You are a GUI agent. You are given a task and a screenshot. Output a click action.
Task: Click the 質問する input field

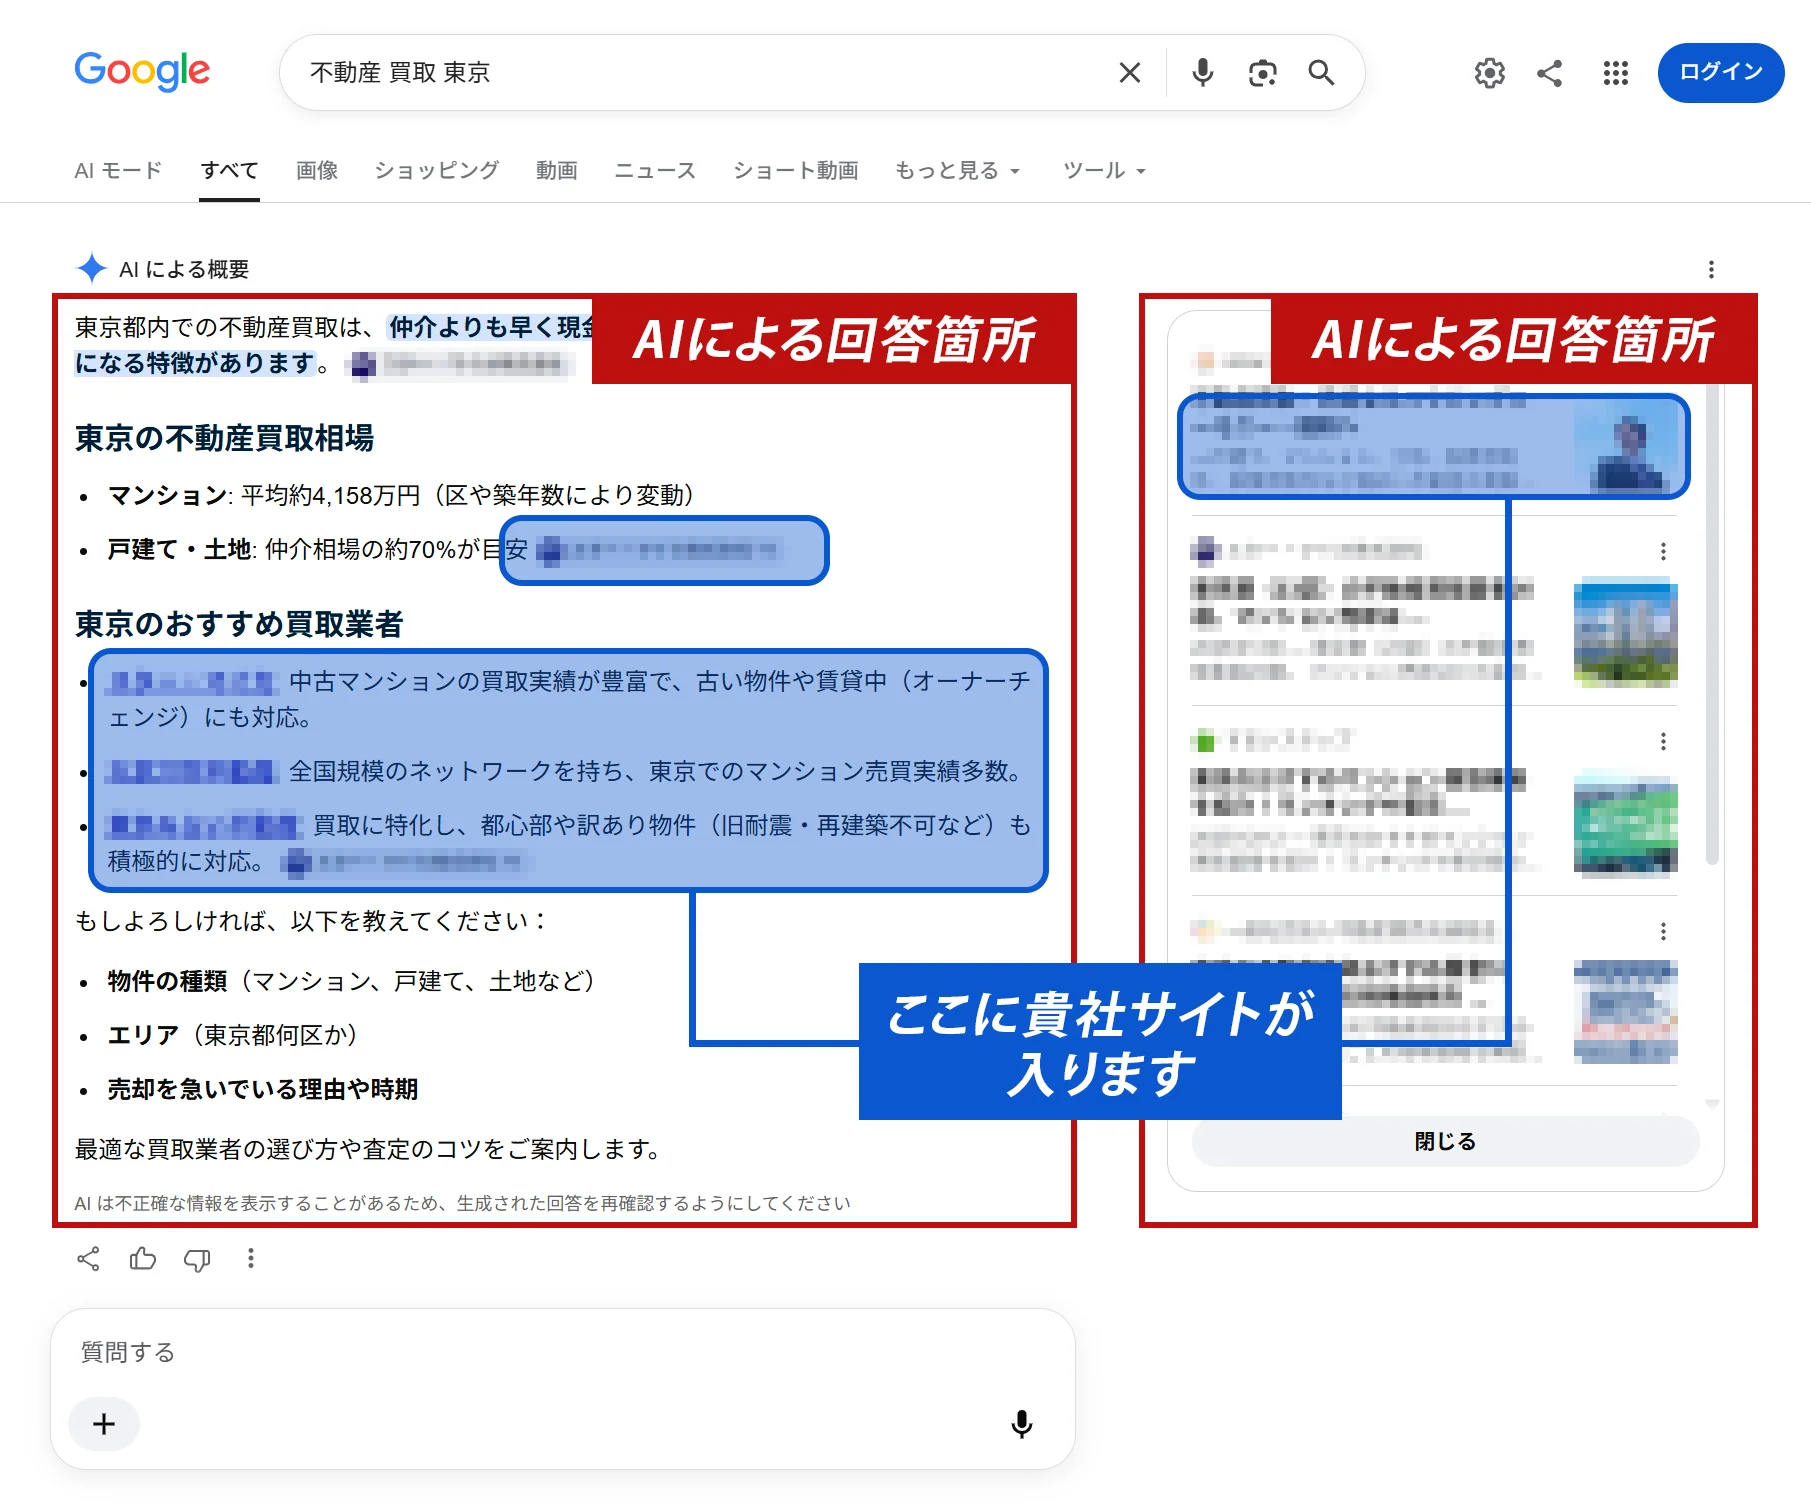(563, 1353)
